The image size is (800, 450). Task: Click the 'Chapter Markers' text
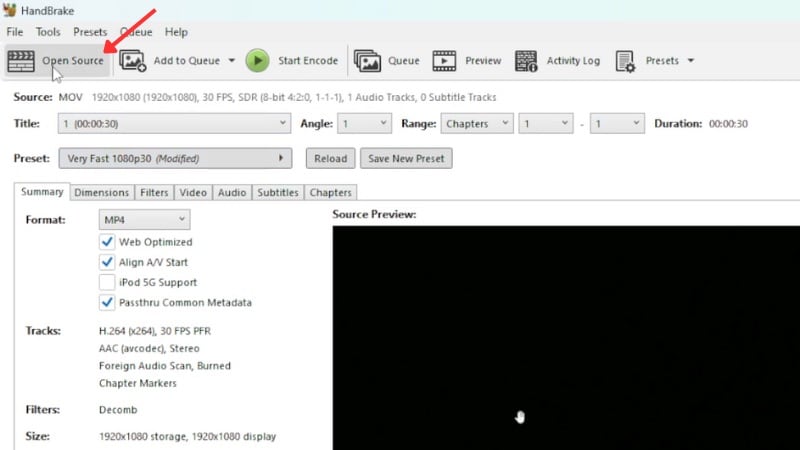click(x=138, y=383)
